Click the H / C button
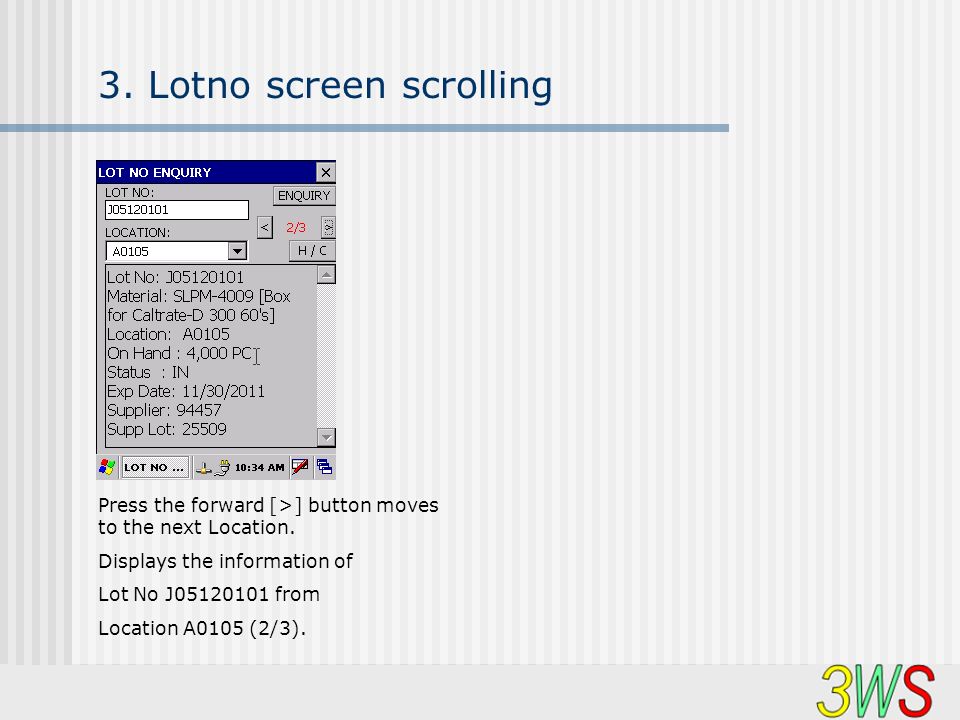This screenshot has height=720, width=960. point(312,250)
